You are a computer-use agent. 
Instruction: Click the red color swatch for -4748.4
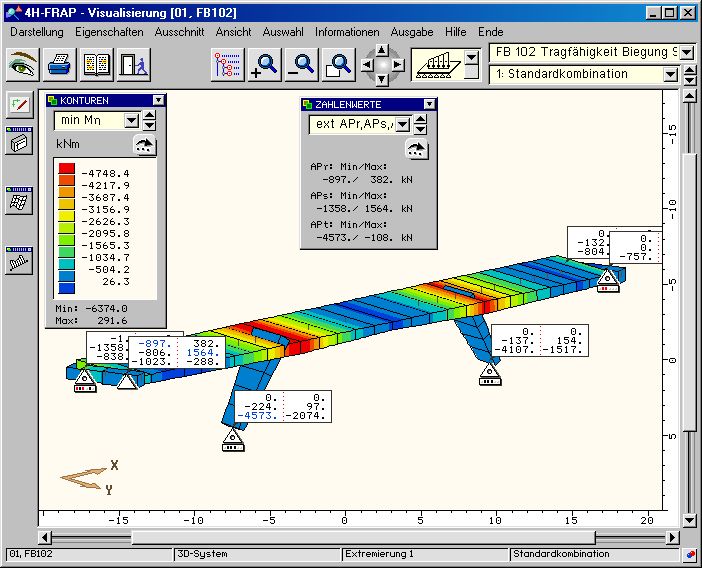(67, 171)
